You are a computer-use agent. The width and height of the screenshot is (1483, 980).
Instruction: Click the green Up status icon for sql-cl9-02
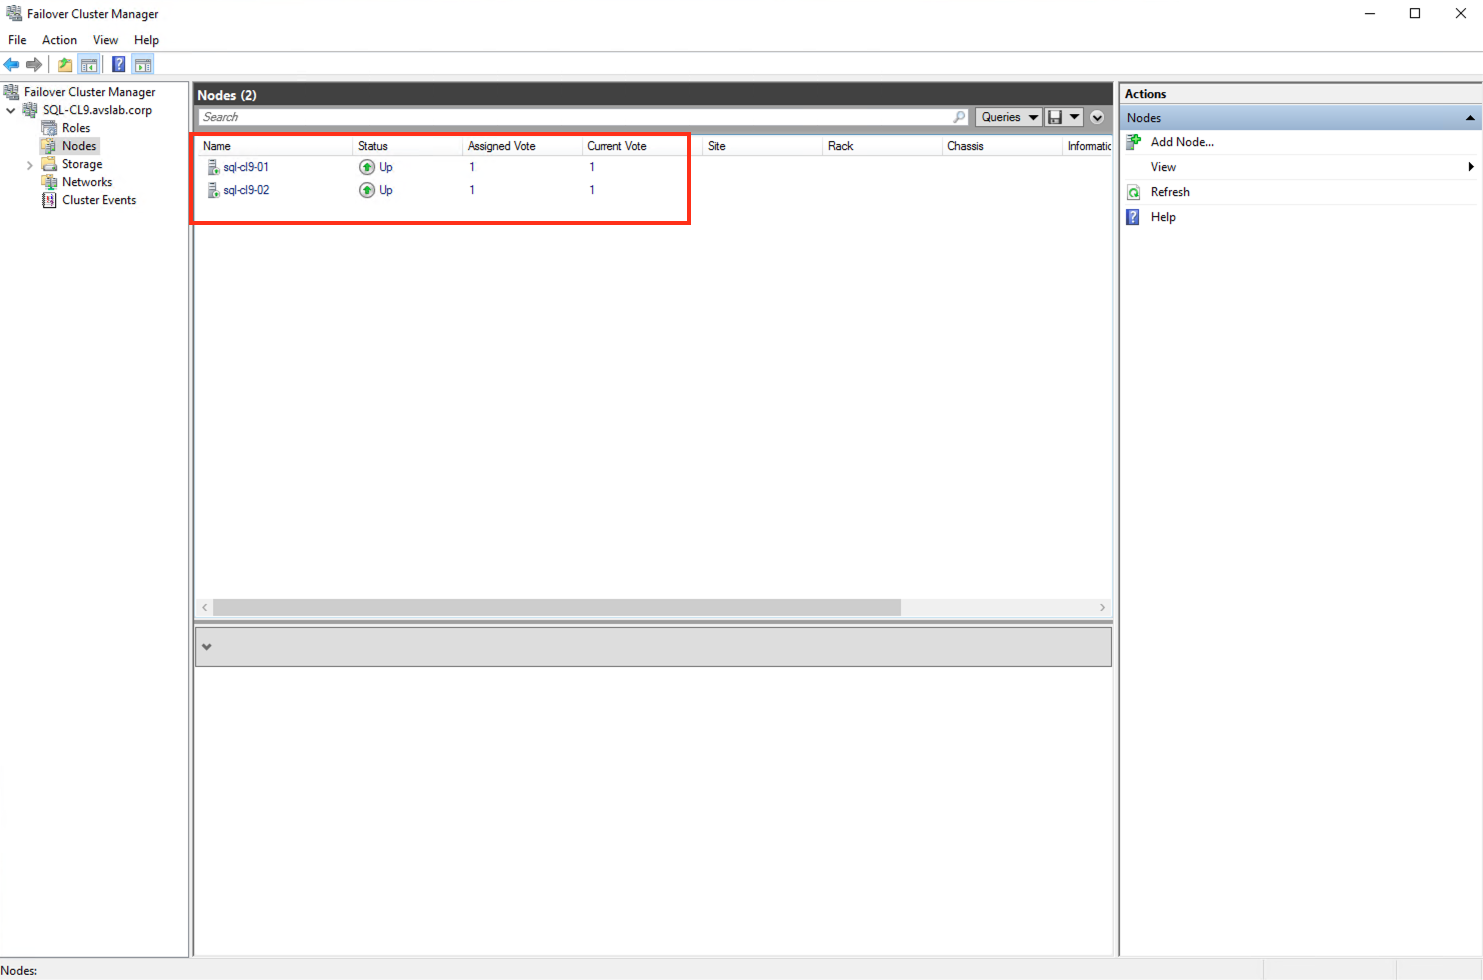coord(367,190)
